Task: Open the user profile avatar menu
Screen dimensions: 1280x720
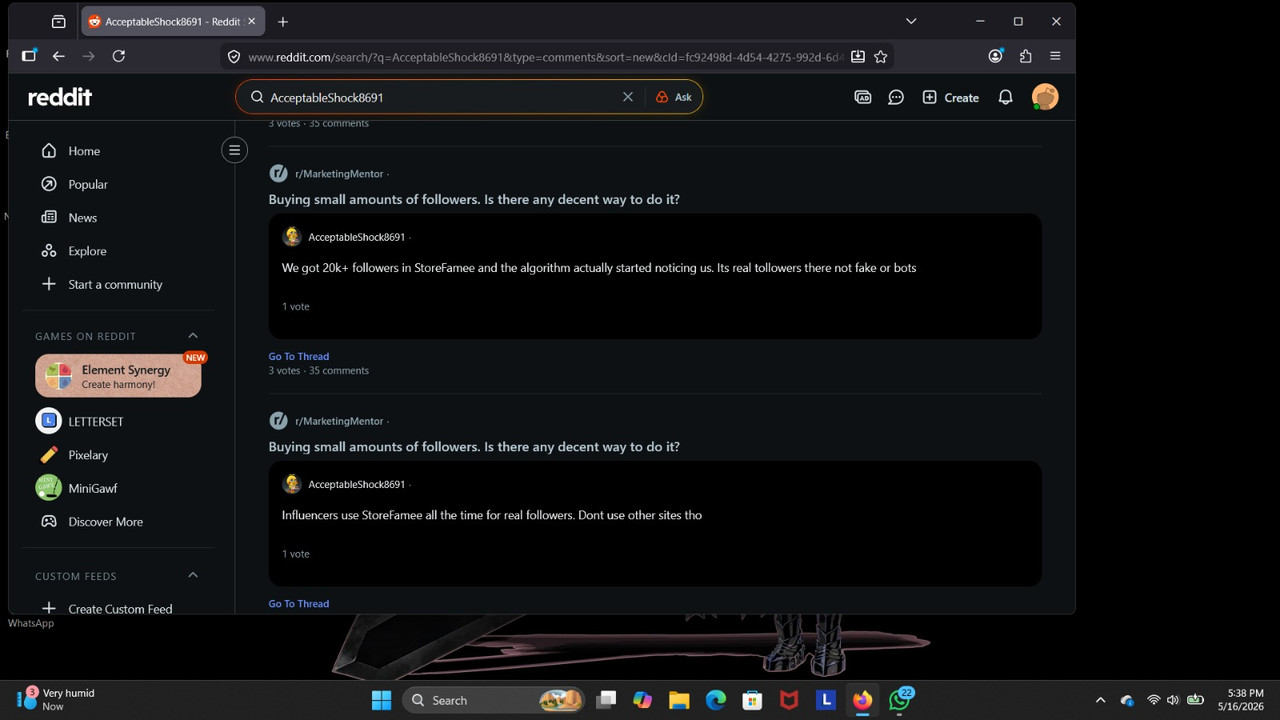Action: click(x=1045, y=97)
